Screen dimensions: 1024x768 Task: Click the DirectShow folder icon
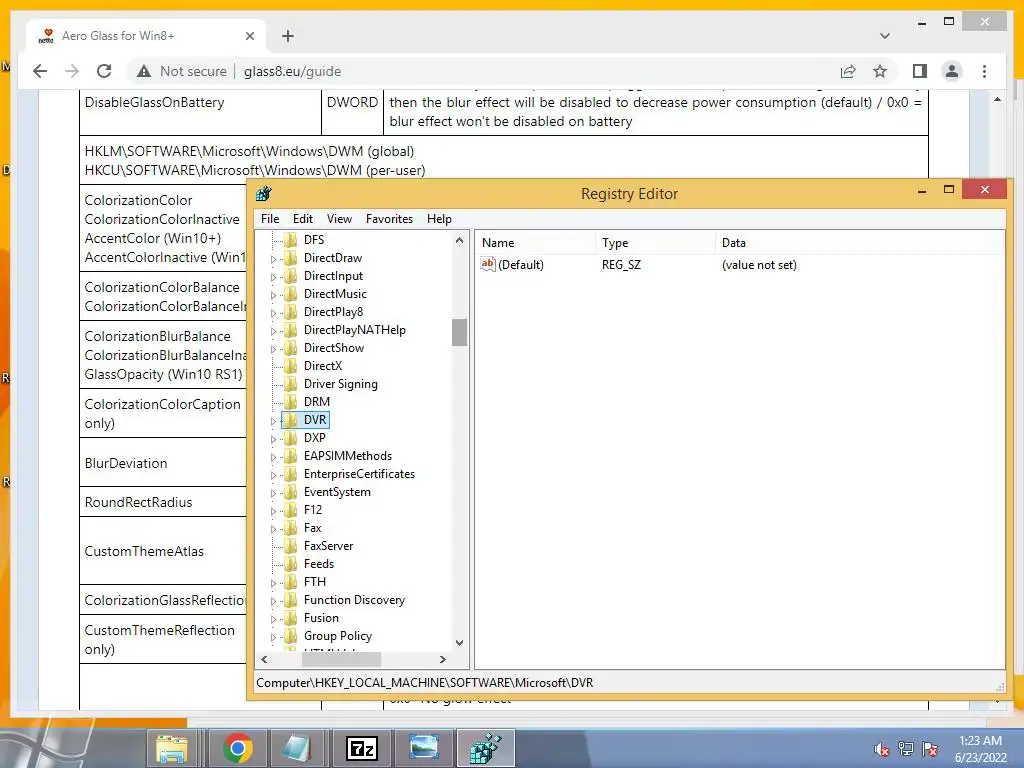pos(291,348)
